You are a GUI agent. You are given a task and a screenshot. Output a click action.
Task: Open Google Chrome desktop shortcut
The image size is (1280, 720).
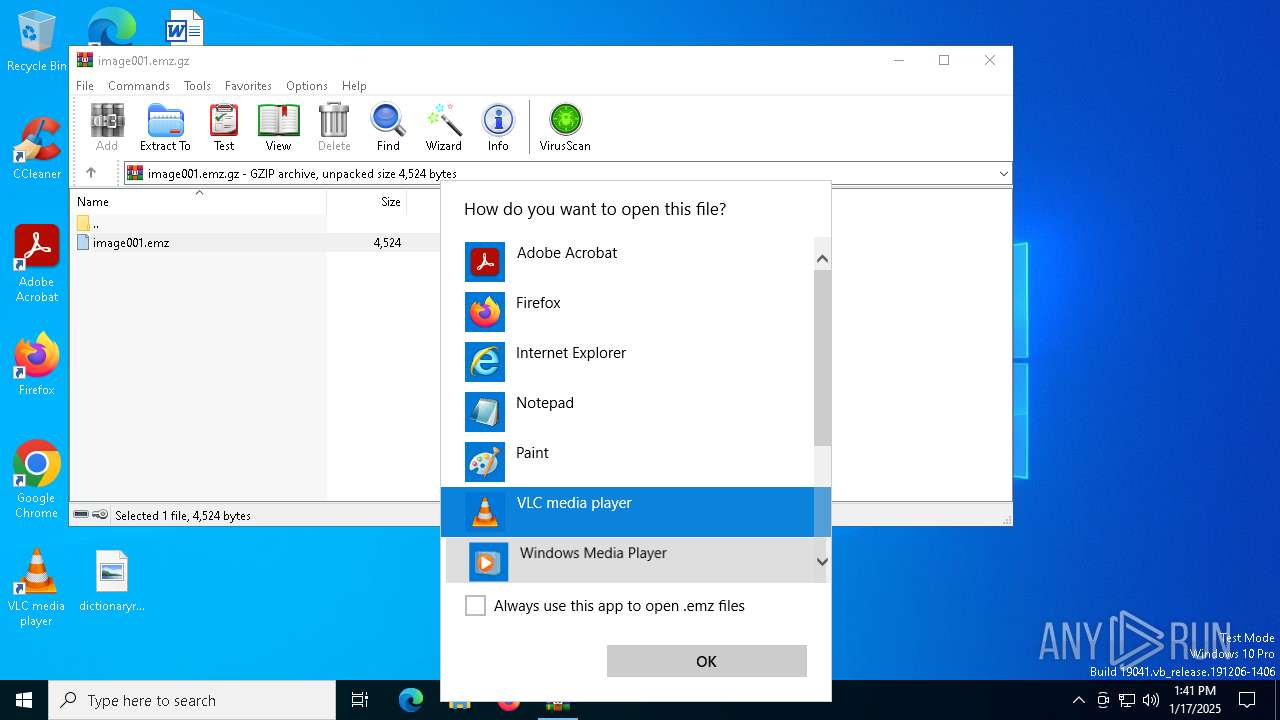coord(36,480)
